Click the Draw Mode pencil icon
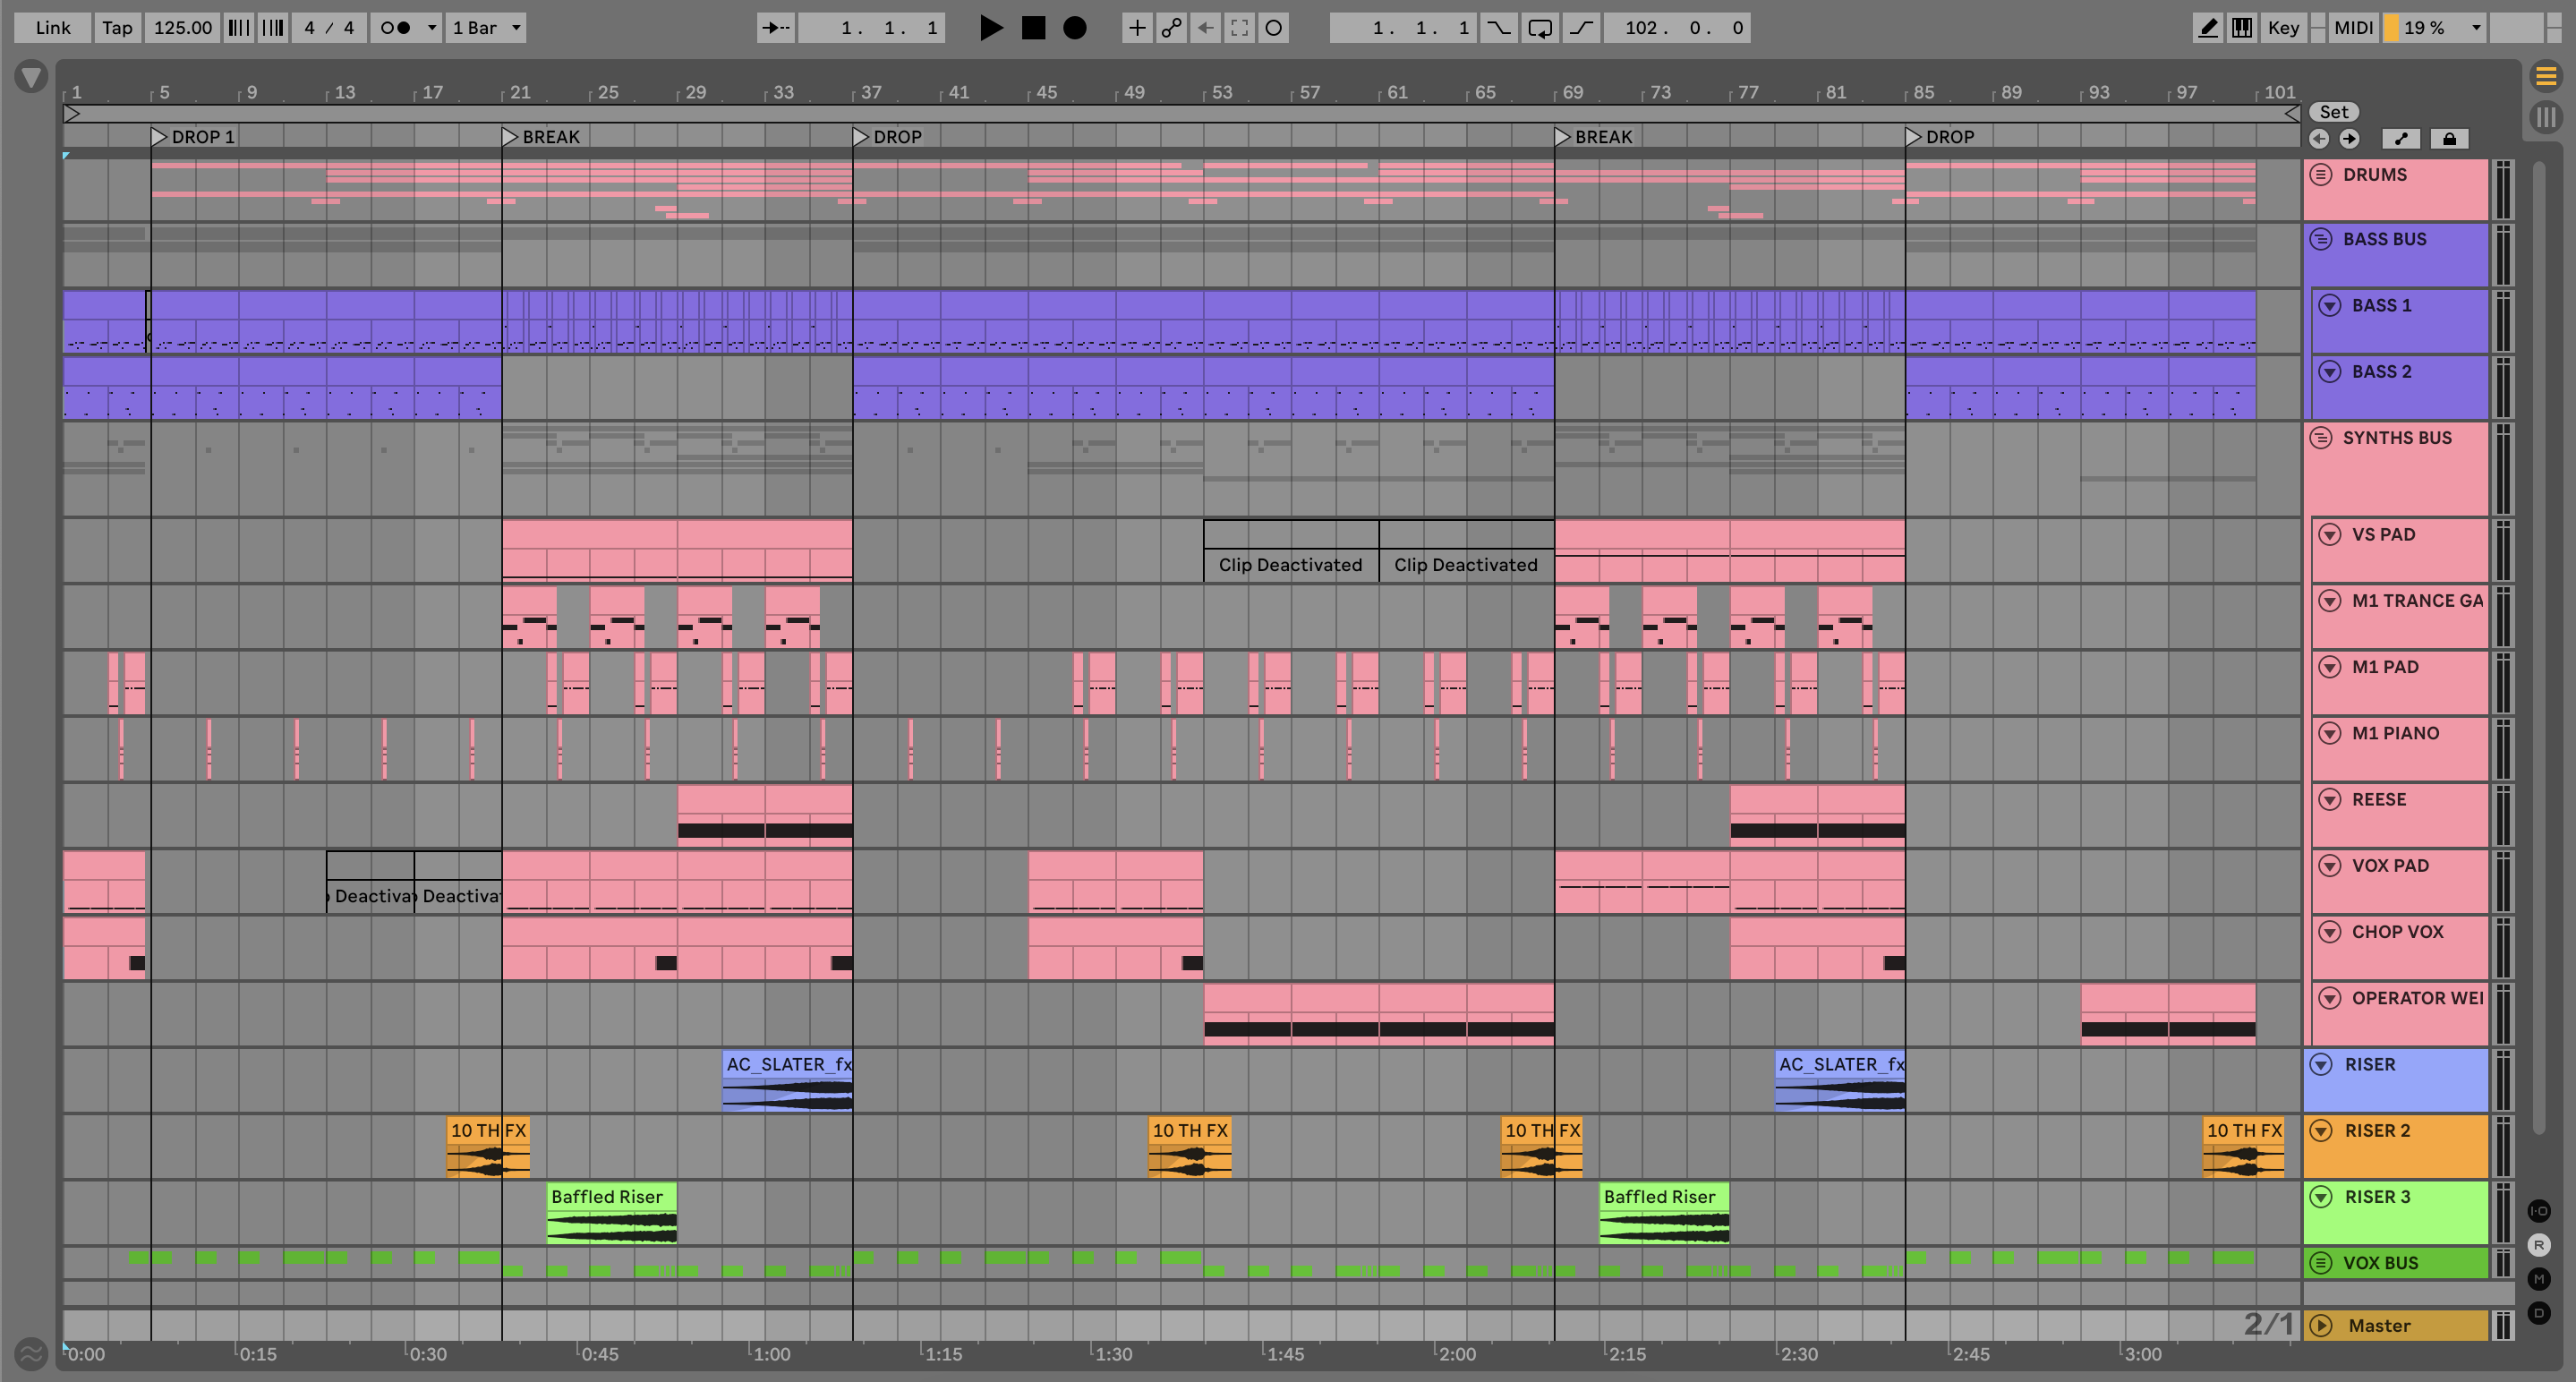The height and width of the screenshot is (1382, 2576). point(2206,28)
